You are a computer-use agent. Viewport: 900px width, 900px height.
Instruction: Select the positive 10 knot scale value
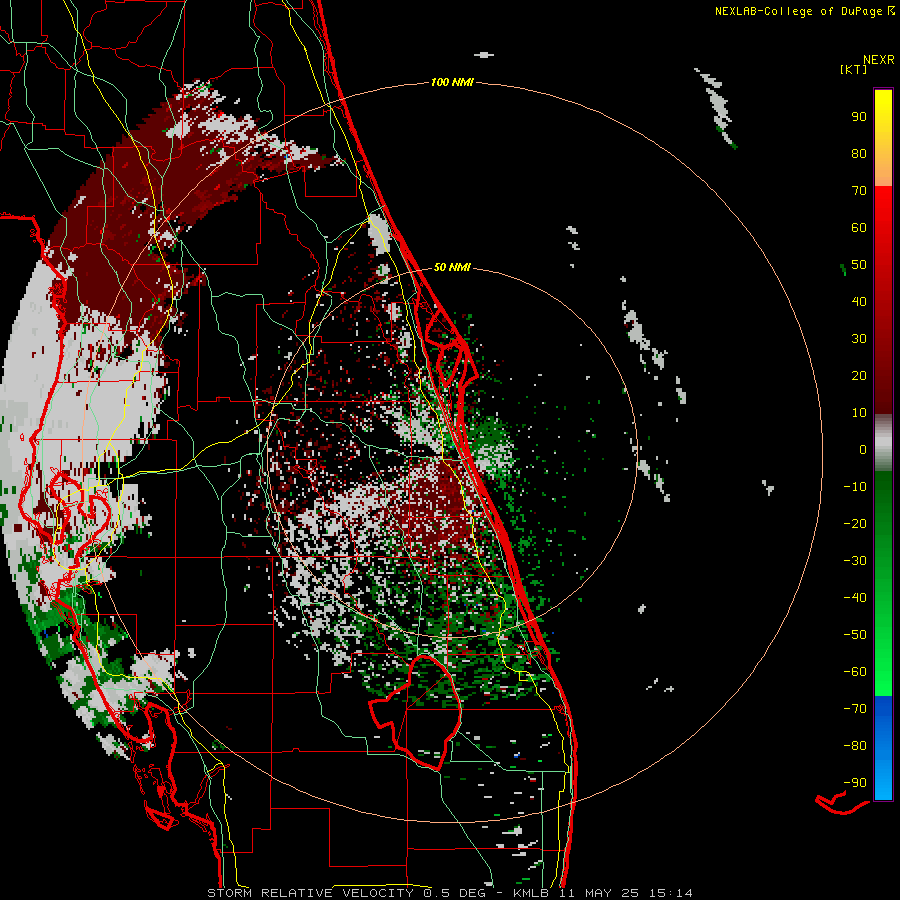coord(859,413)
